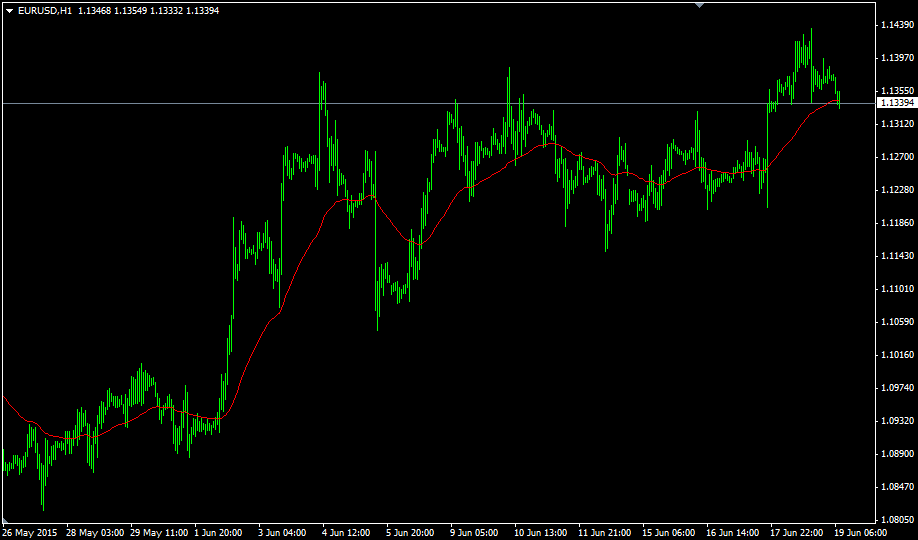Click price level 1.08470 on scale
The width and height of the screenshot is (918, 540).
898,487
